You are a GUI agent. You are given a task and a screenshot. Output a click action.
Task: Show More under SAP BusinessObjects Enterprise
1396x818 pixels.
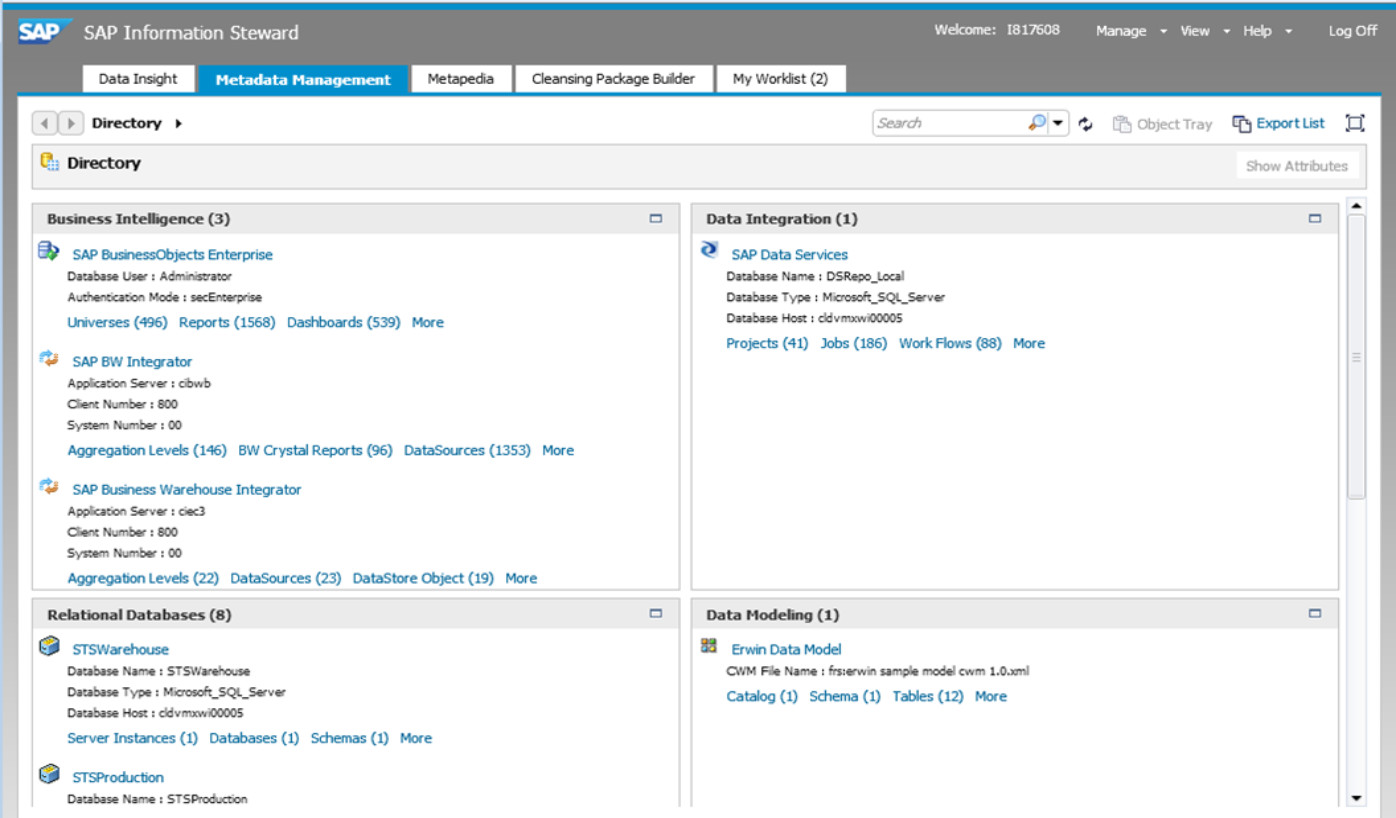(428, 322)
